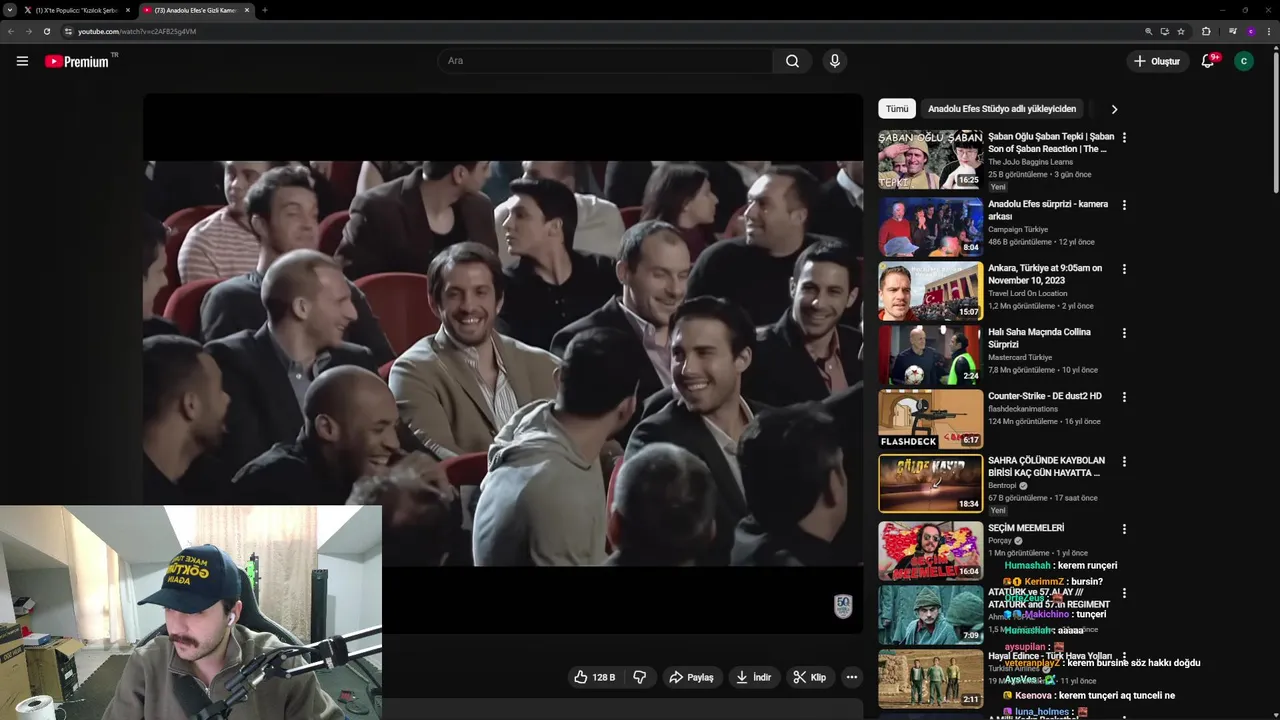Viewport: 1280px width, 720px height.
Task: Open the zoom magnifier in address bar
Action: pyautogui.click(x=1149, y=31)
